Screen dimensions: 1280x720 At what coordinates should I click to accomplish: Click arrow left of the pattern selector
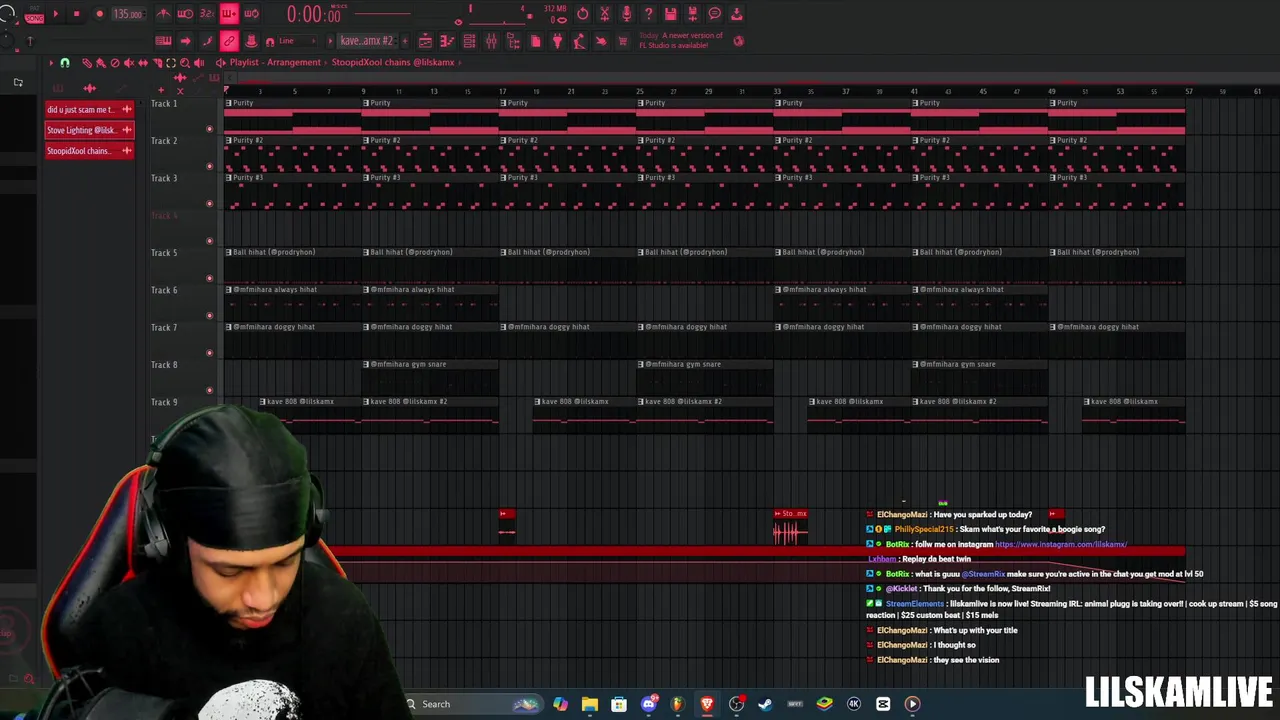point(330,41)
